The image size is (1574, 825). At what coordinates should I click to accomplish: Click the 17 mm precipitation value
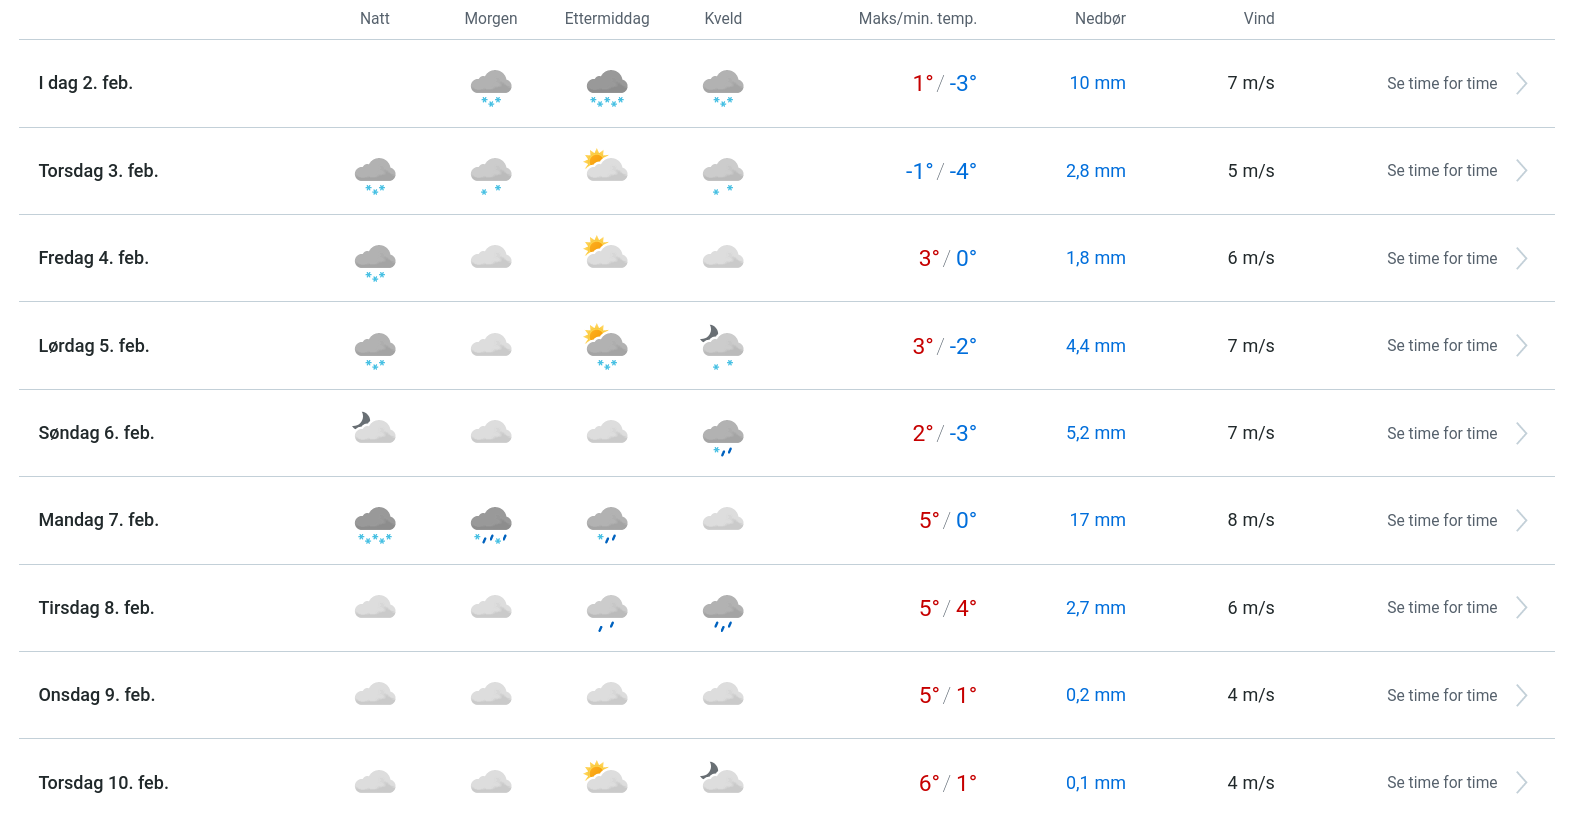(1097, 520)
